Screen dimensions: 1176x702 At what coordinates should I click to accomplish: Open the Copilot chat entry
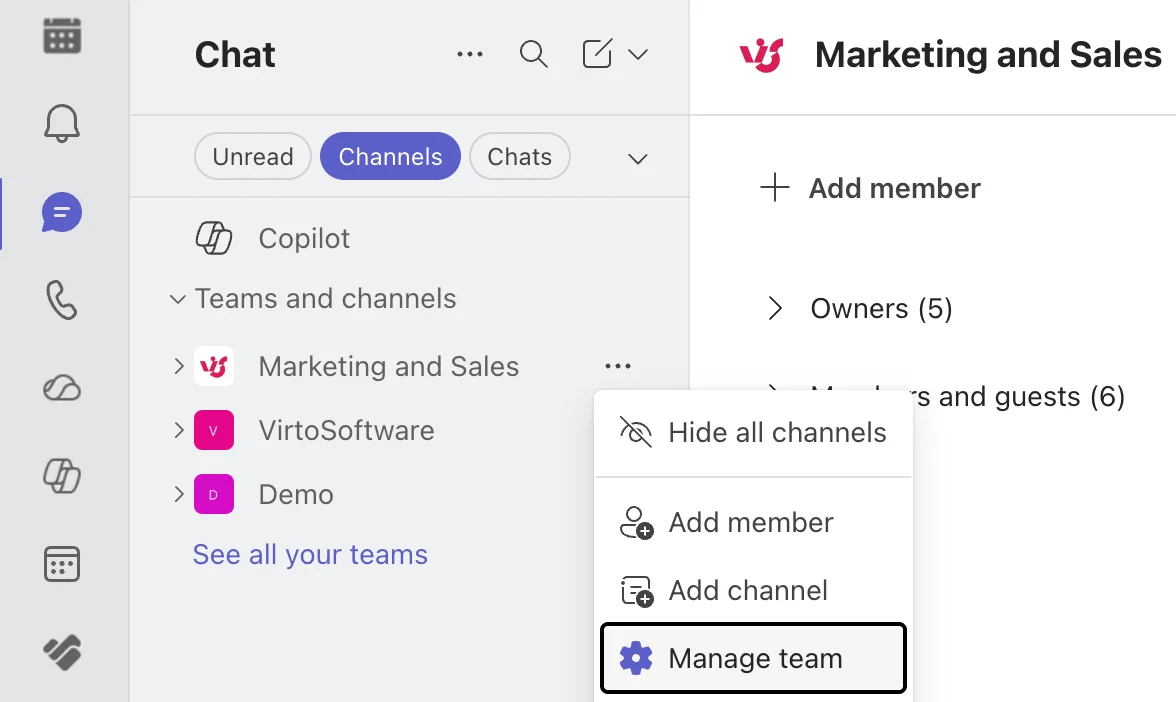tap(304, 238)
